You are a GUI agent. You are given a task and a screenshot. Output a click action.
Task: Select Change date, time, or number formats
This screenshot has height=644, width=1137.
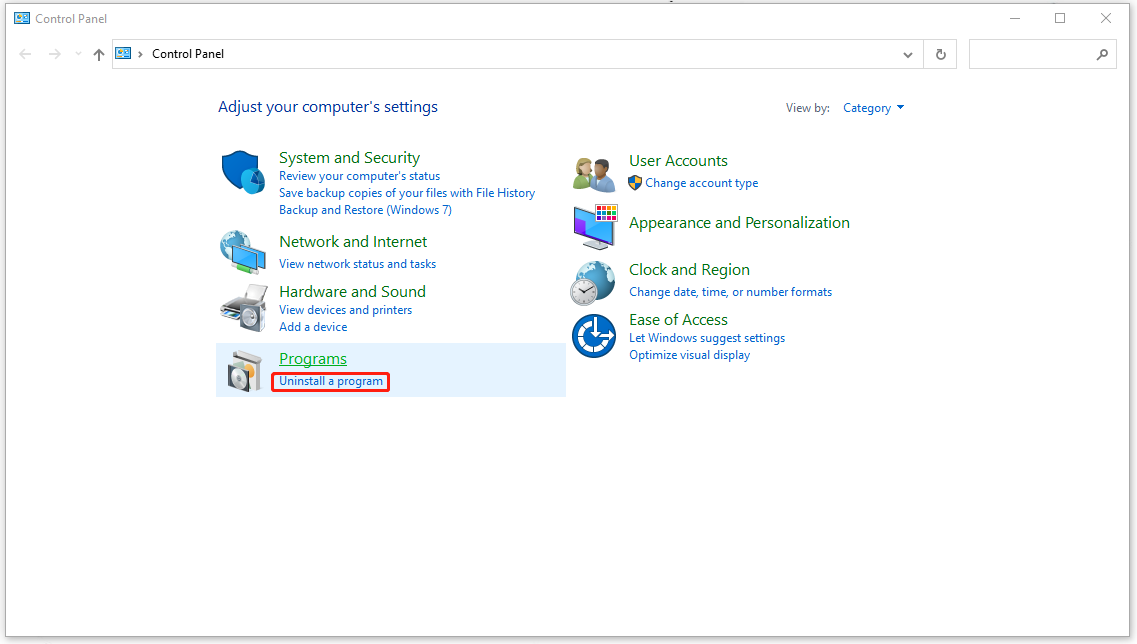[730, 292]
